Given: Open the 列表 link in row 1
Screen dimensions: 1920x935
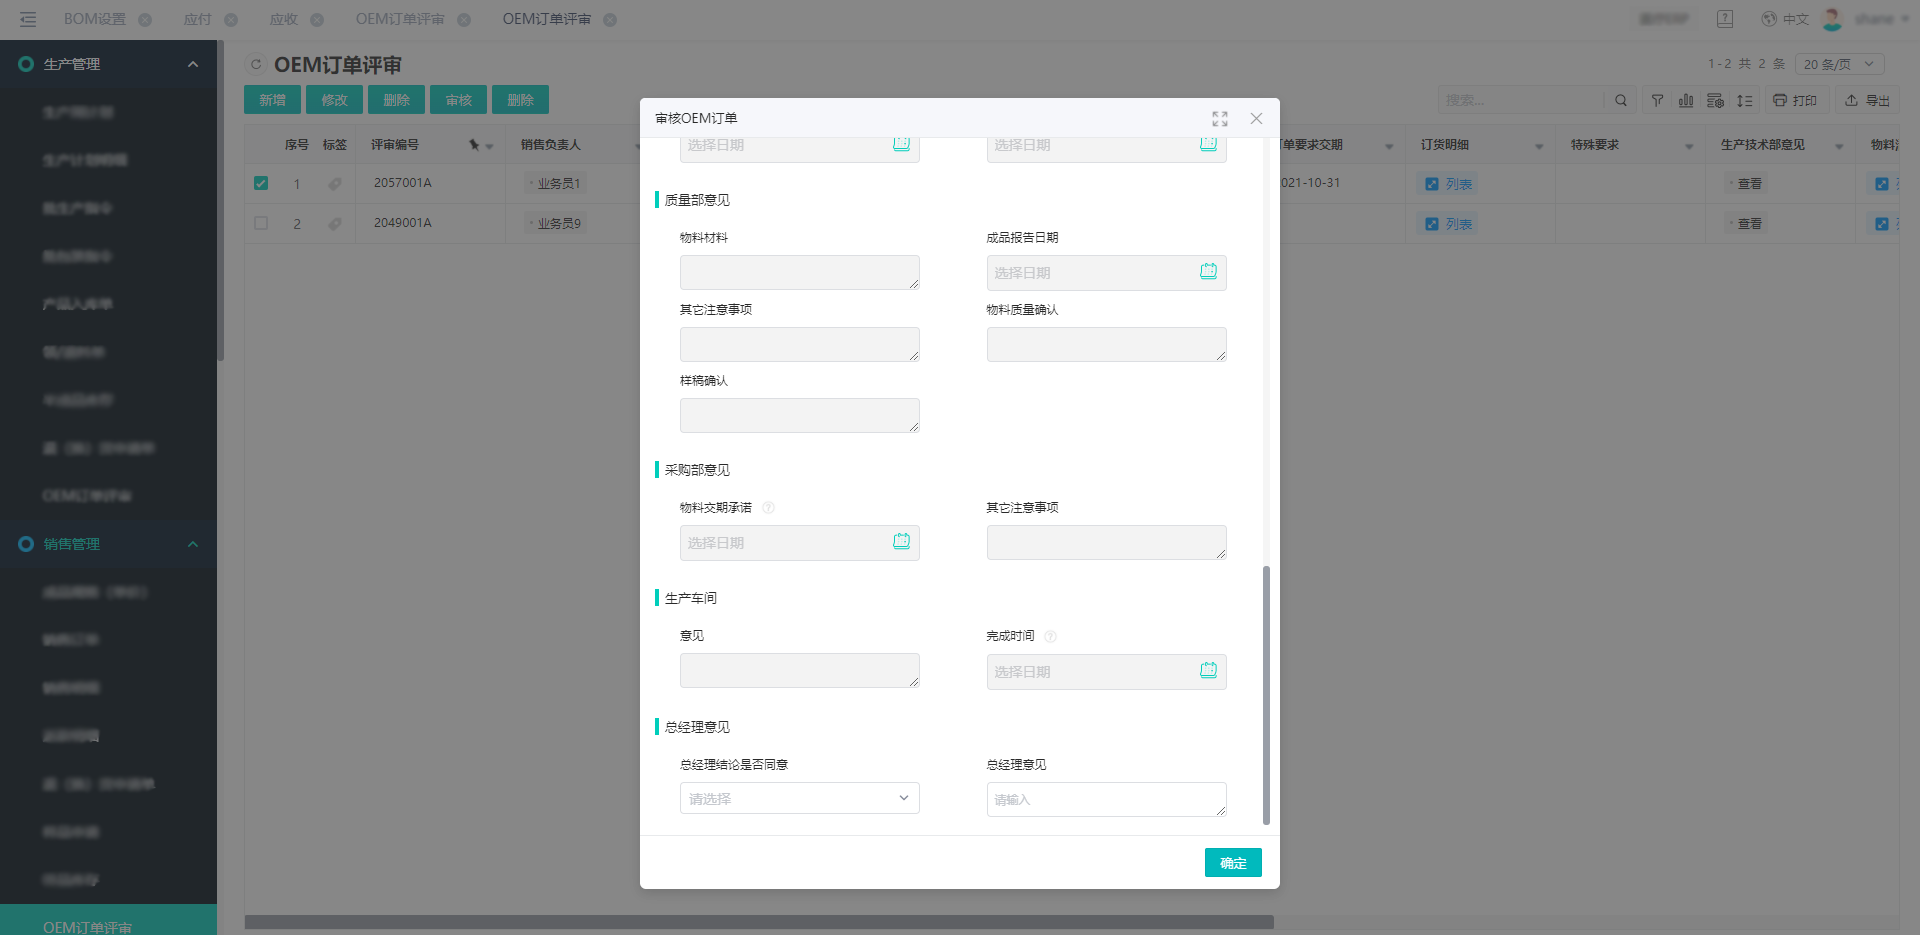Looking at the screenshot, I should point(1448,184).
